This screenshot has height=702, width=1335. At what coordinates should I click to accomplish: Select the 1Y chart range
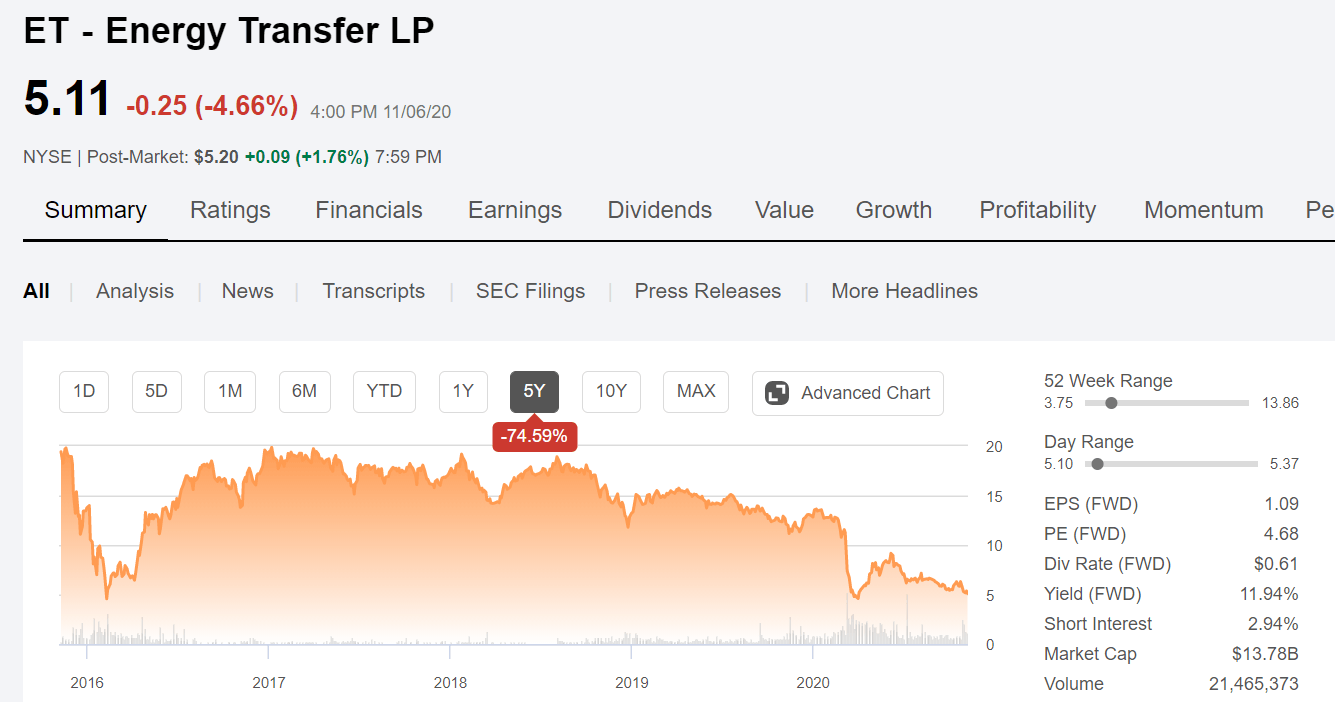[463, 392]
